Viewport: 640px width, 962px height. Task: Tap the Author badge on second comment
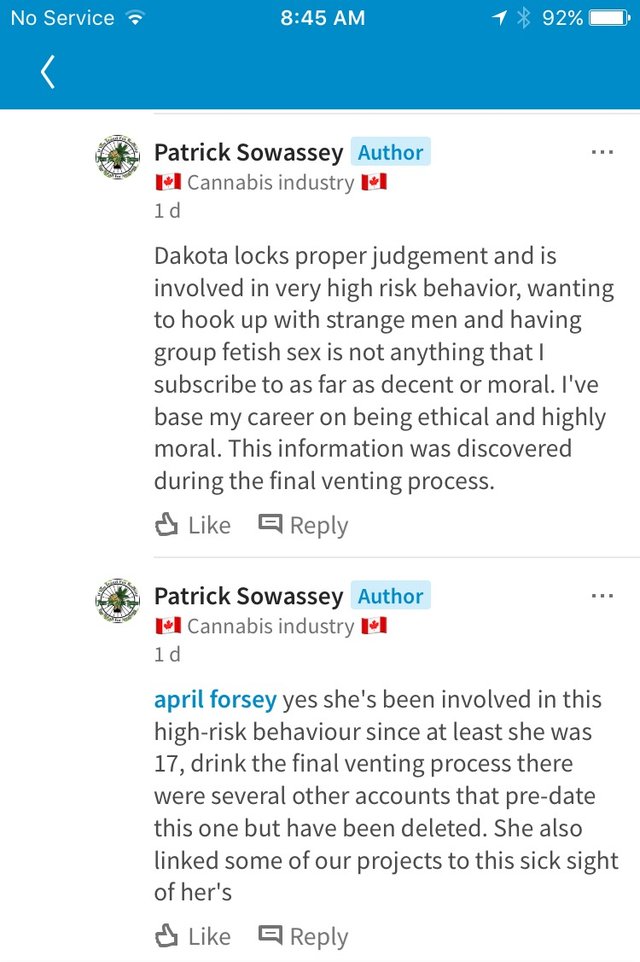[x=390, y=597]
